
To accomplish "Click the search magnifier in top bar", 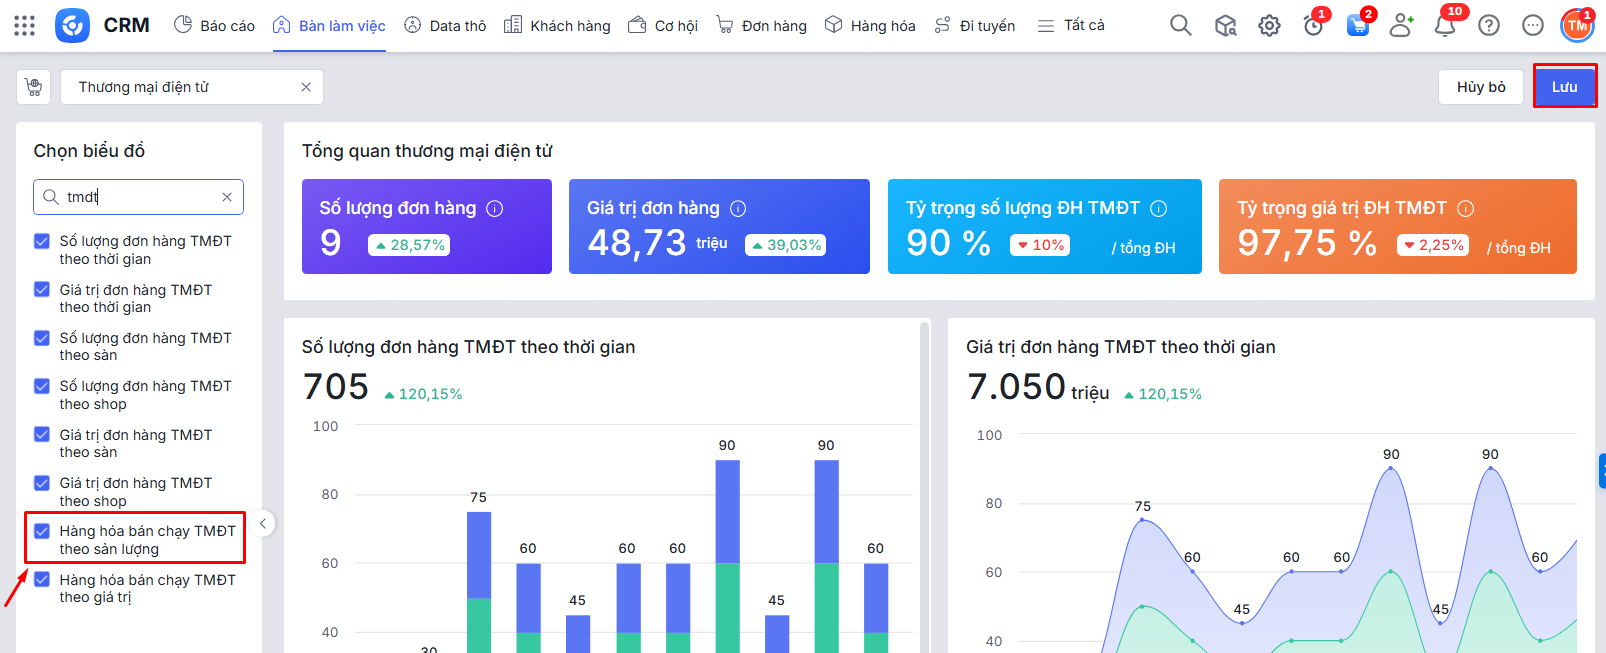I will click(x=1180, y=26).
